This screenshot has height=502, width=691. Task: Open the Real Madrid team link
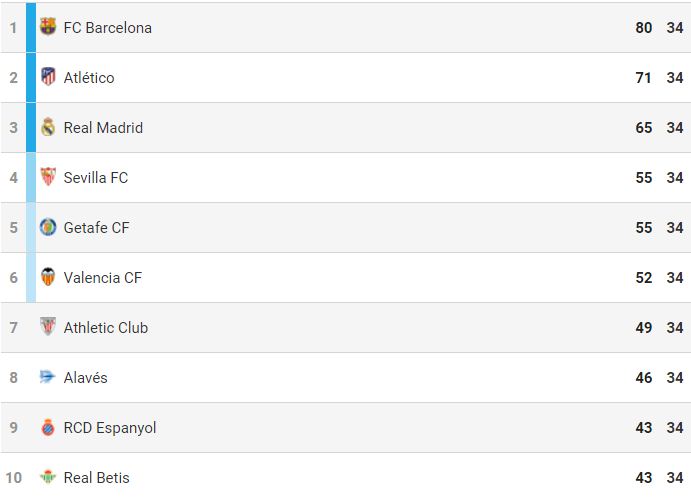[x=103, y=128]
